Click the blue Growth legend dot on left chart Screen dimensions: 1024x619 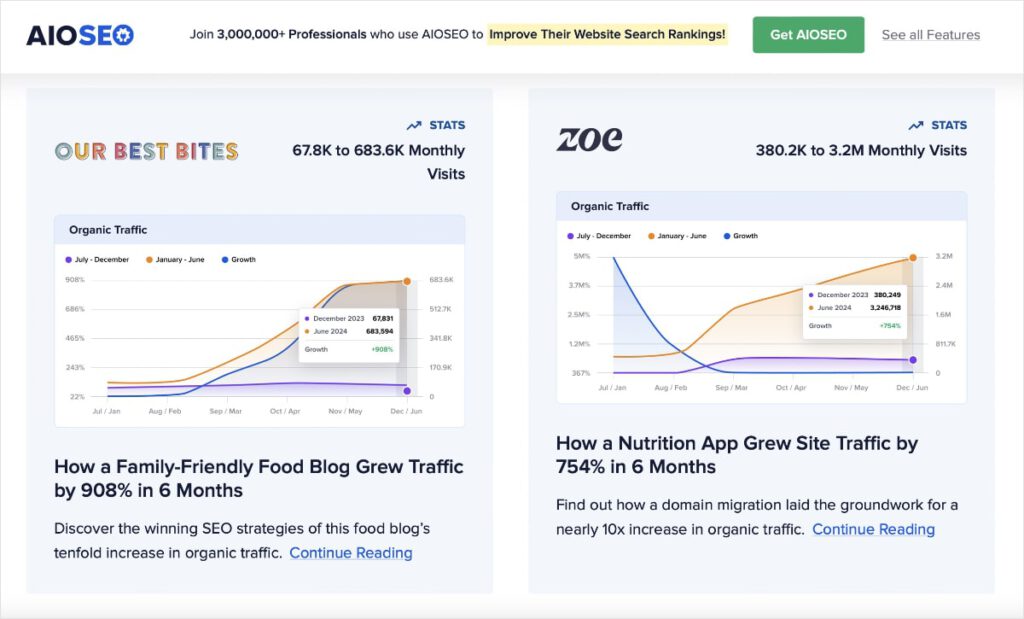coord(226,259)
